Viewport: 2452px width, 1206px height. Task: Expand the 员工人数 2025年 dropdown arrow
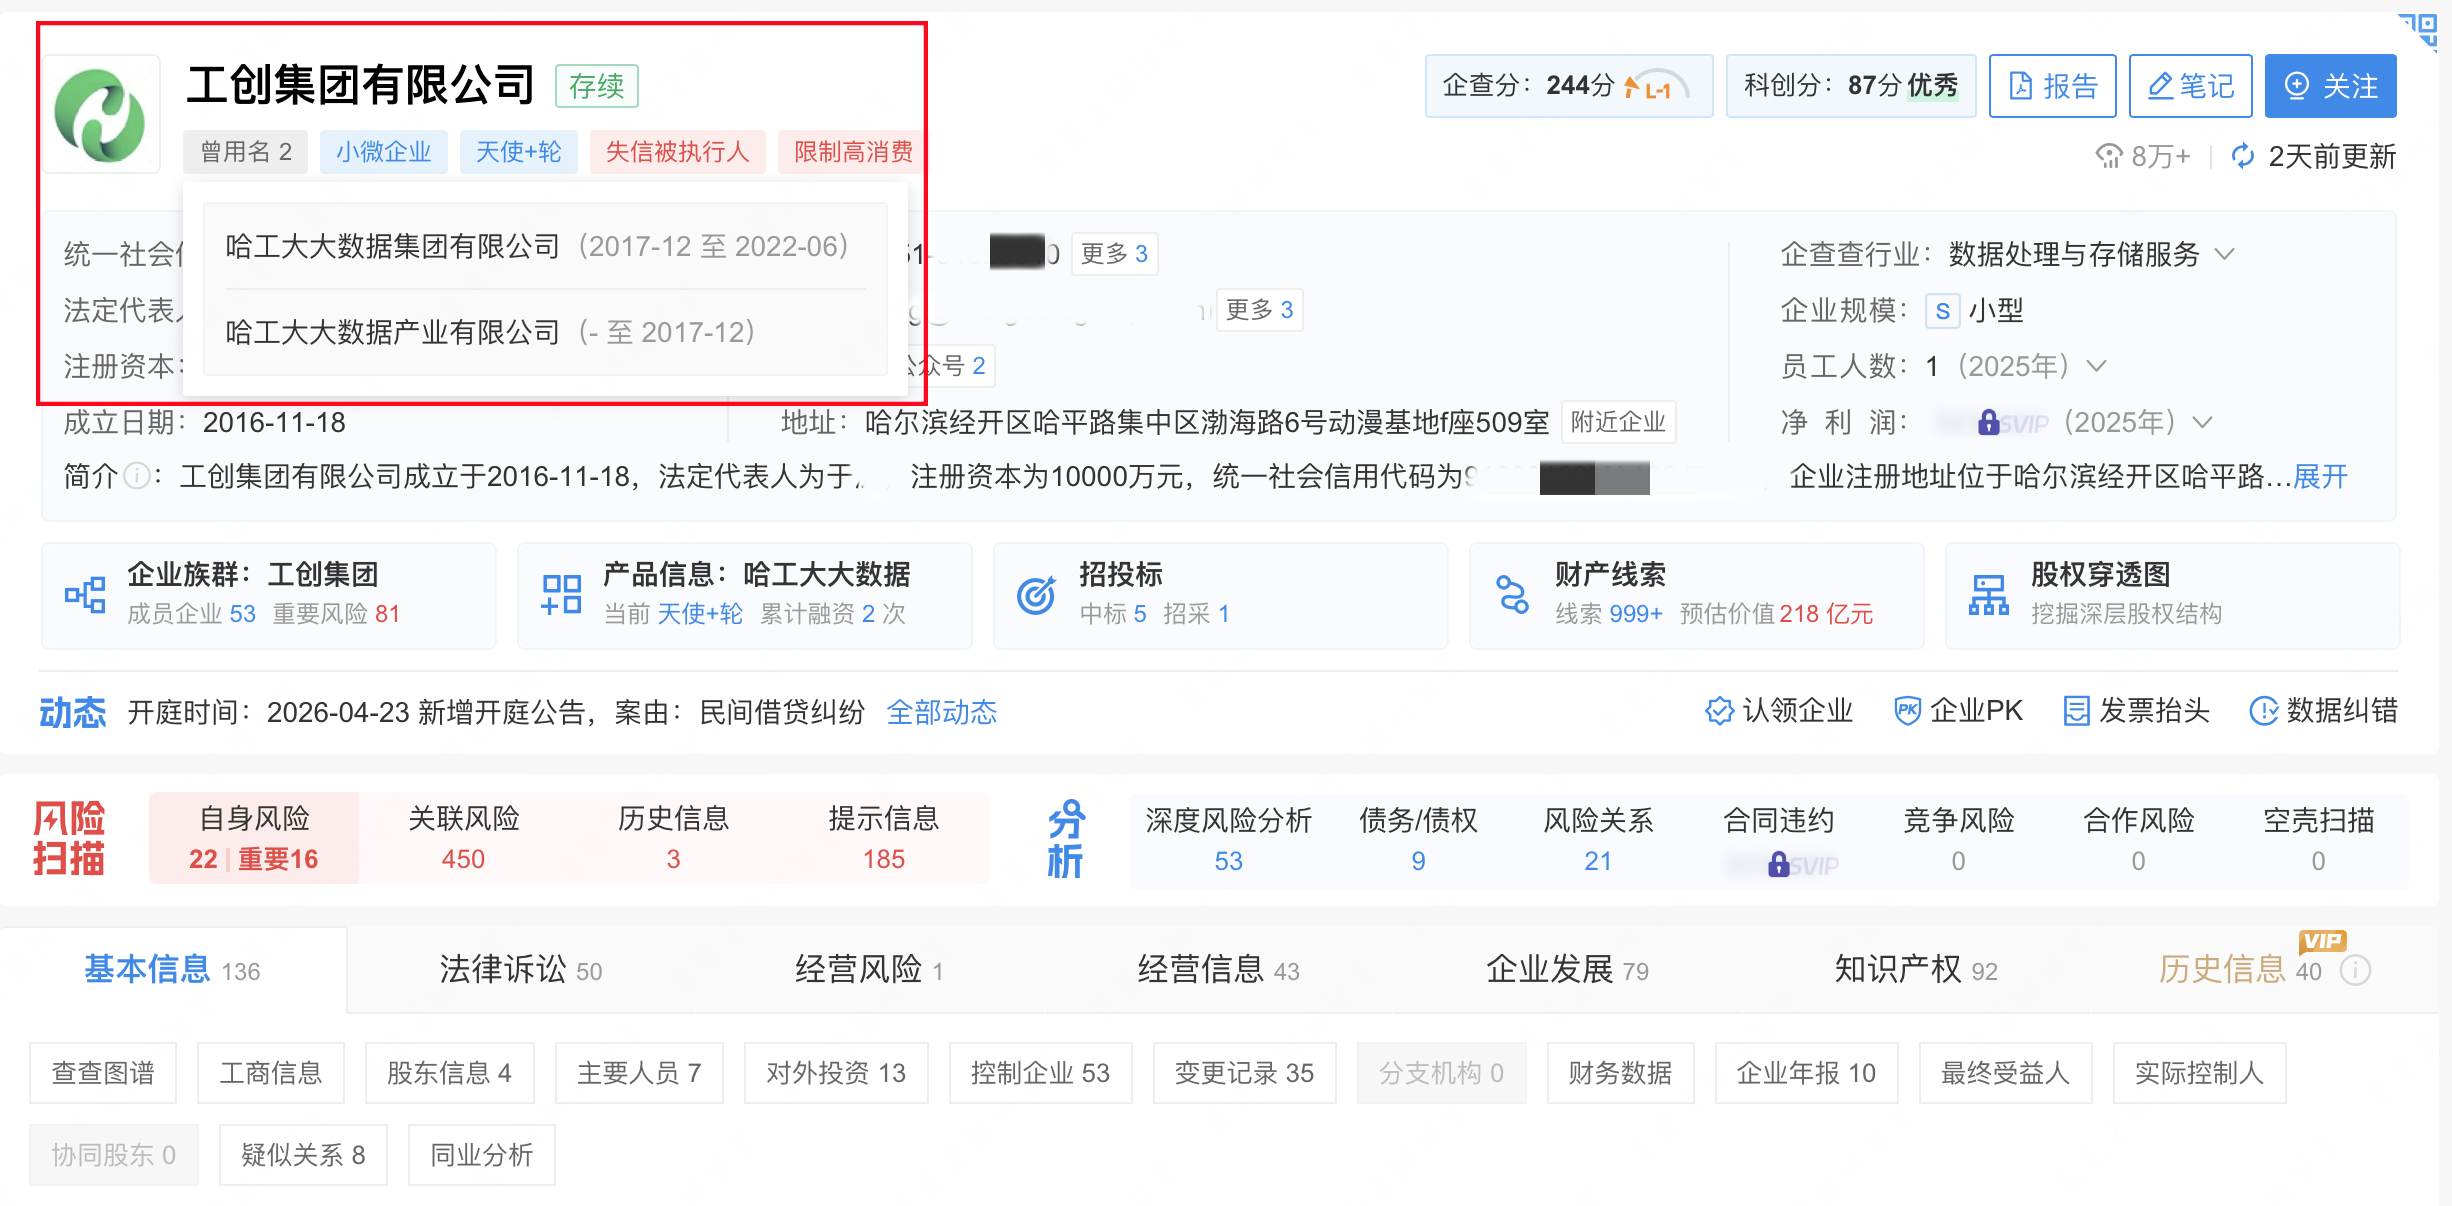point(2096,366)
